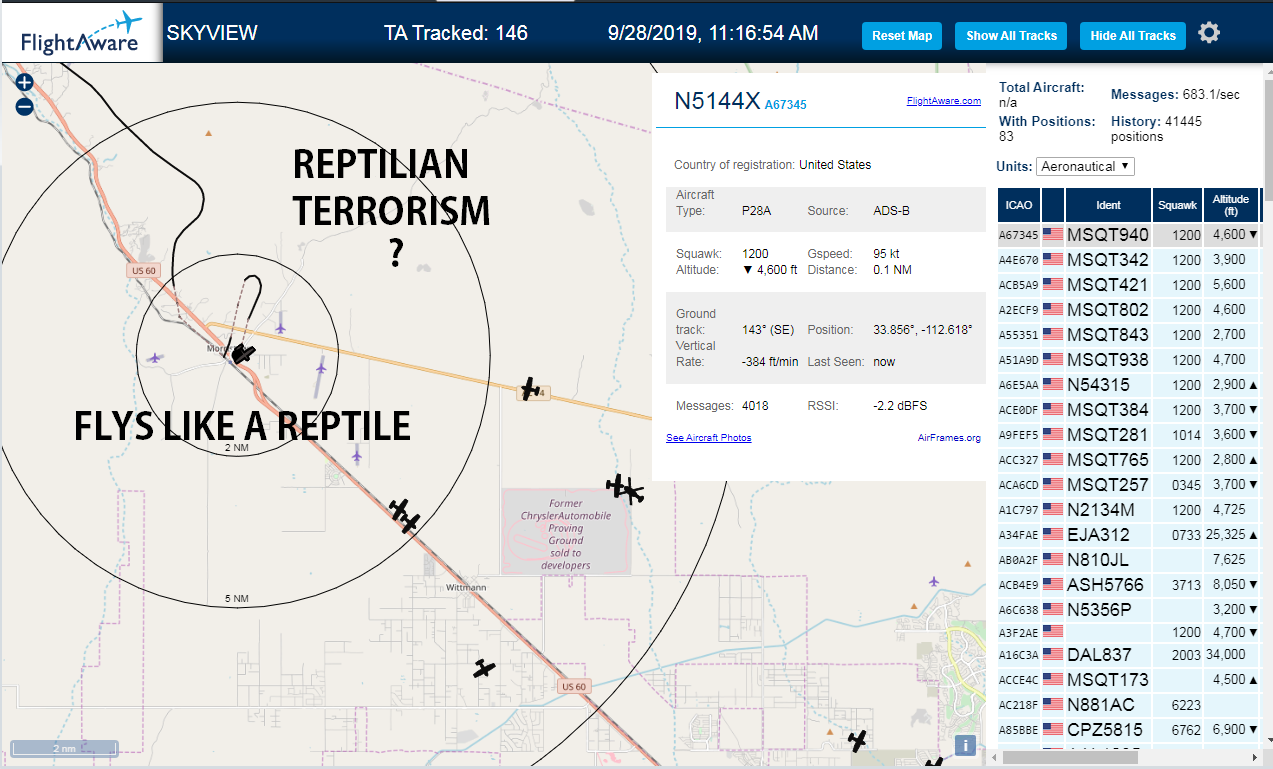The image size is (1273, 769).
Task: Click altitude 34,000 in the DAL837 row
Action: (x=1225, y=655)
